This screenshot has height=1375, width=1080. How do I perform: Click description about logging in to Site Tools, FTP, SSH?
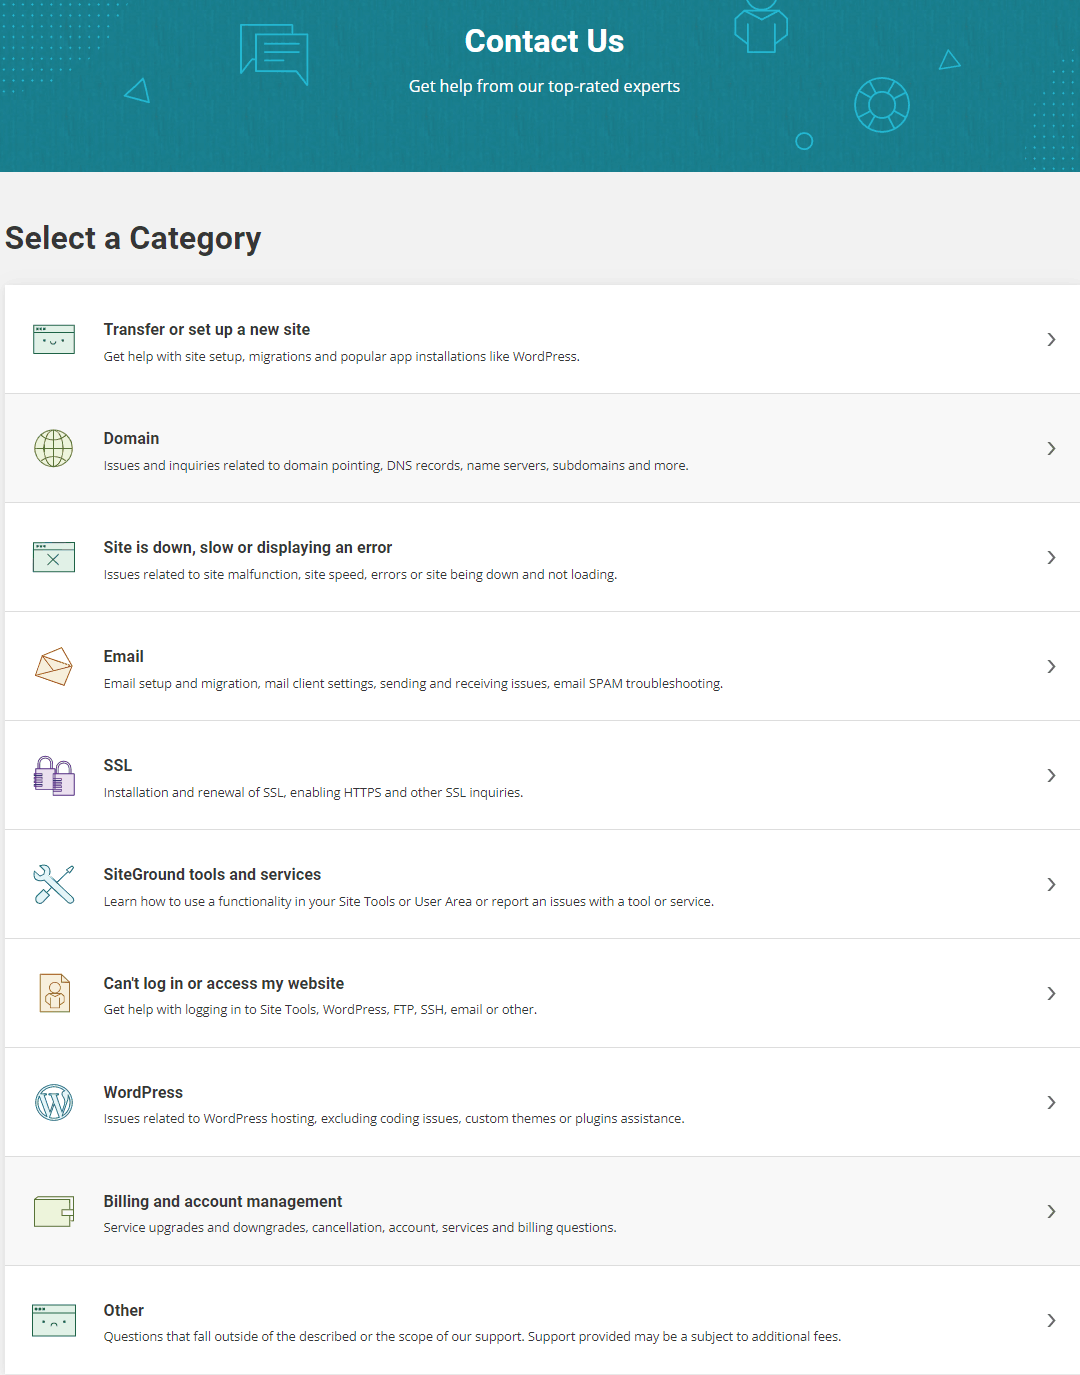pyautogui.click(x=320, y=1009)
